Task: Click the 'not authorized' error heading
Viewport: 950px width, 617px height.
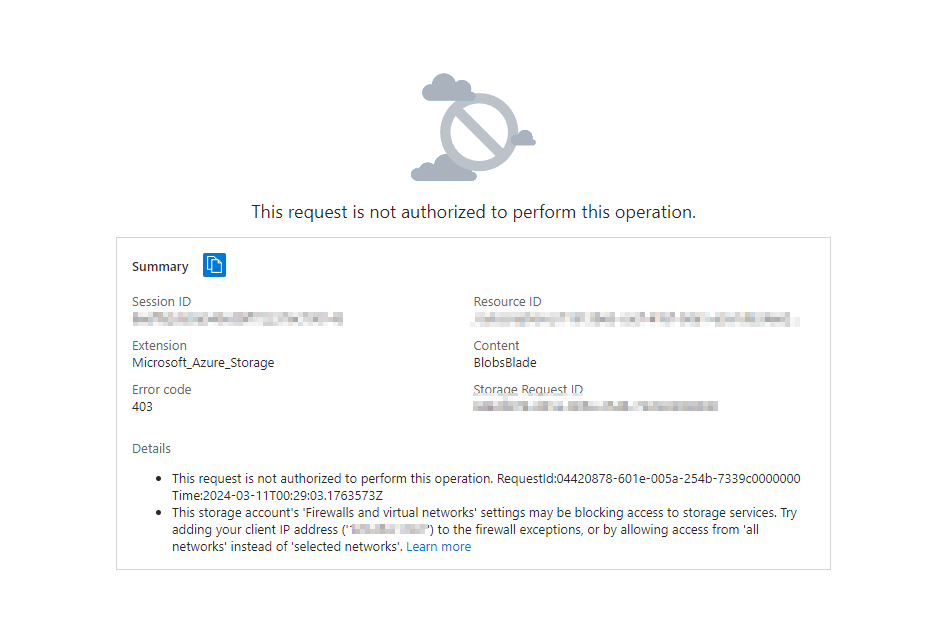Action: pyautogui.click(x=473, y=212)
